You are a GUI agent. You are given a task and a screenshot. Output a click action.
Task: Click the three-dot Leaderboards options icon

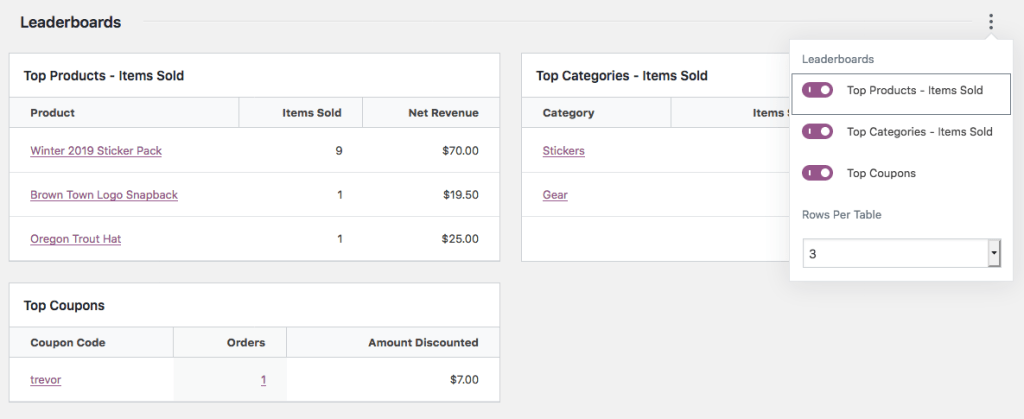pos(990,22)
